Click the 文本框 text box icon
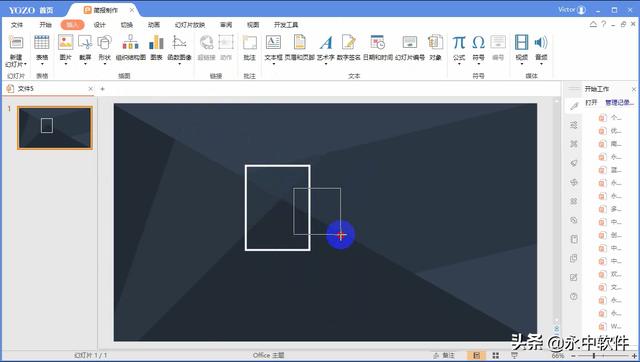 pos(273,42)
